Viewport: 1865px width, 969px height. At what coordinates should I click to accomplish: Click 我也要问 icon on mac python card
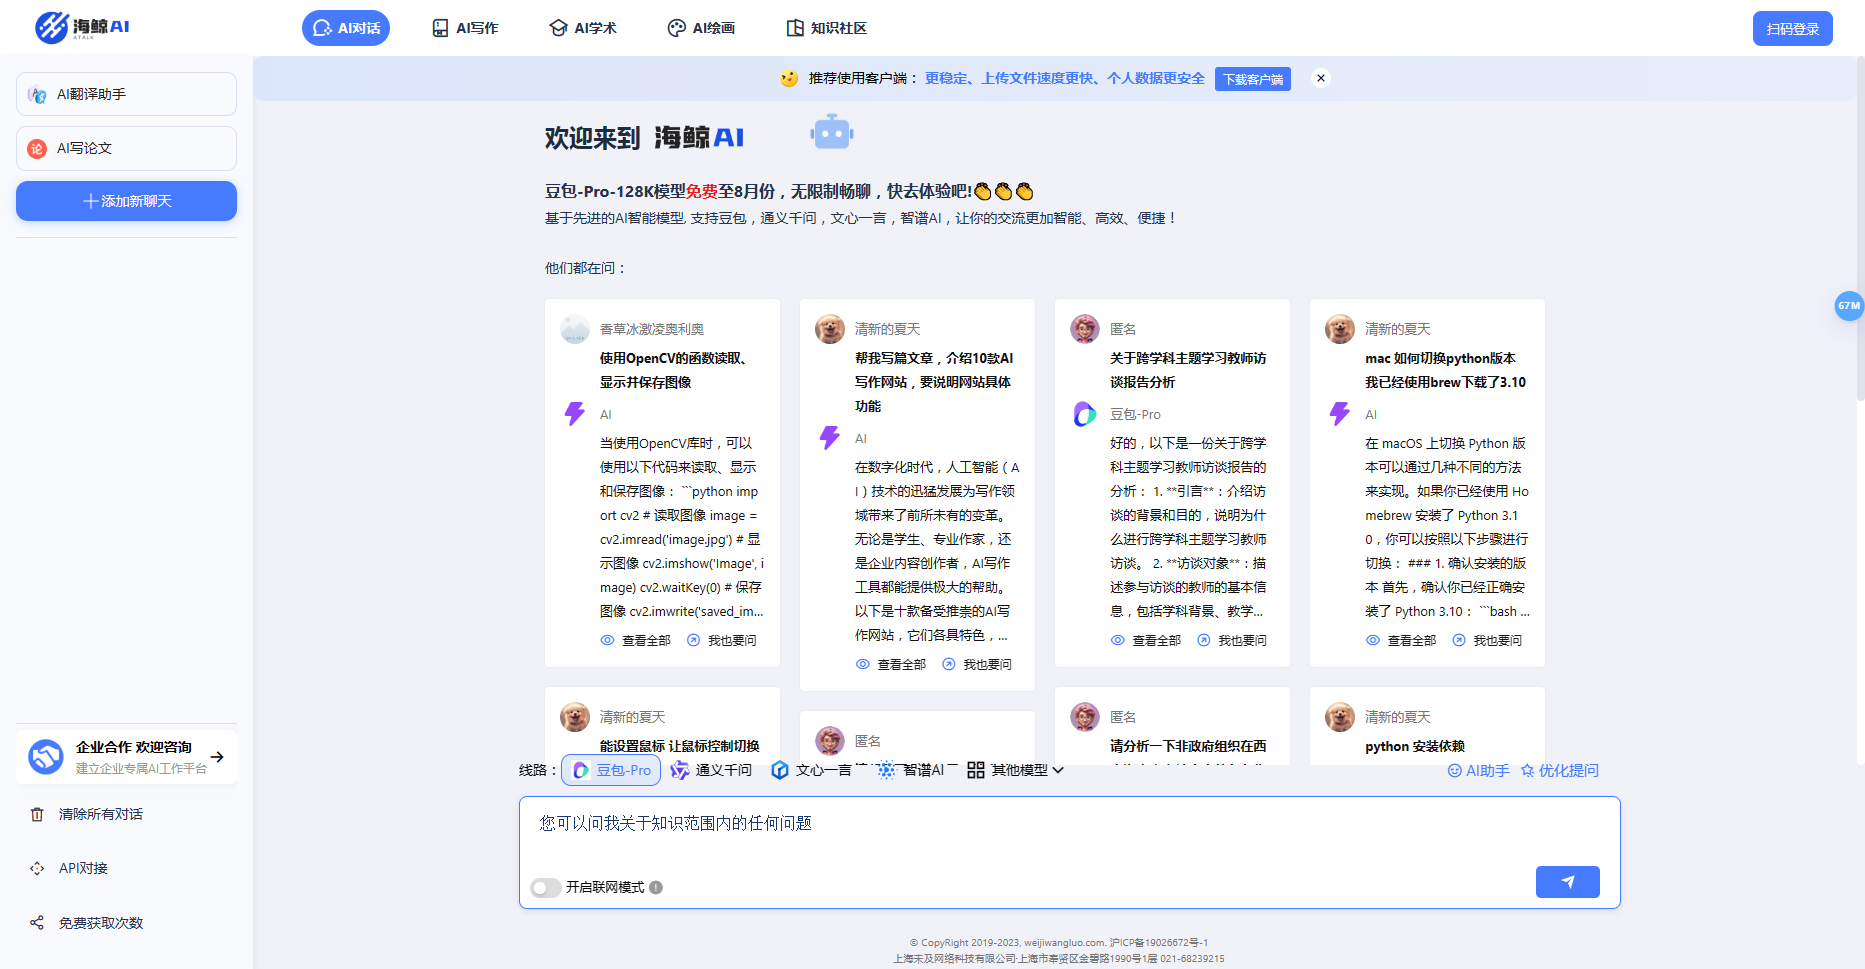click(x=1459, y=640)
